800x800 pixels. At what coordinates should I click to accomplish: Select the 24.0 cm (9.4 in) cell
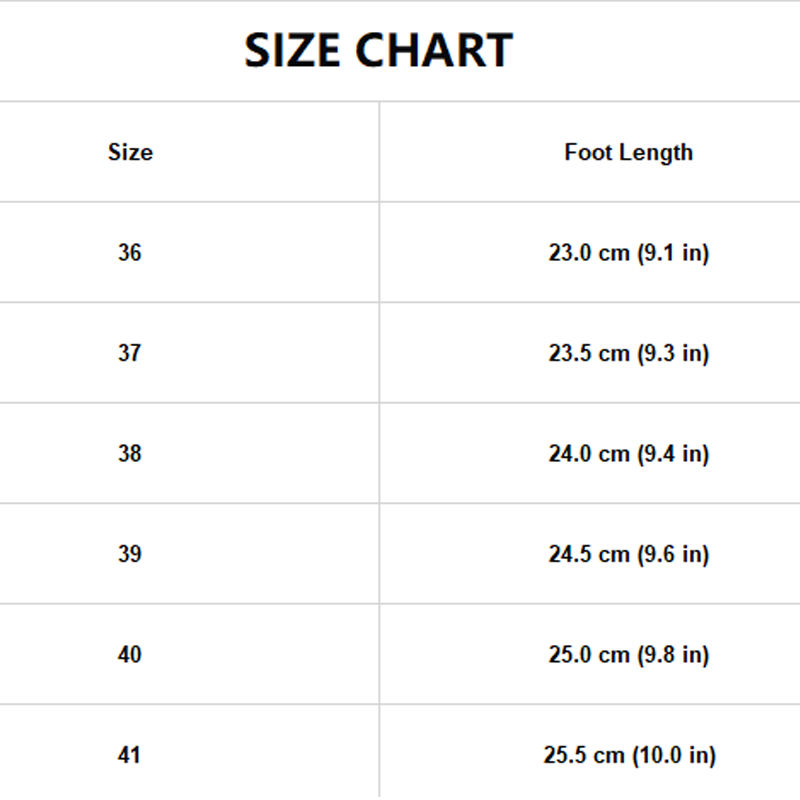628,454
